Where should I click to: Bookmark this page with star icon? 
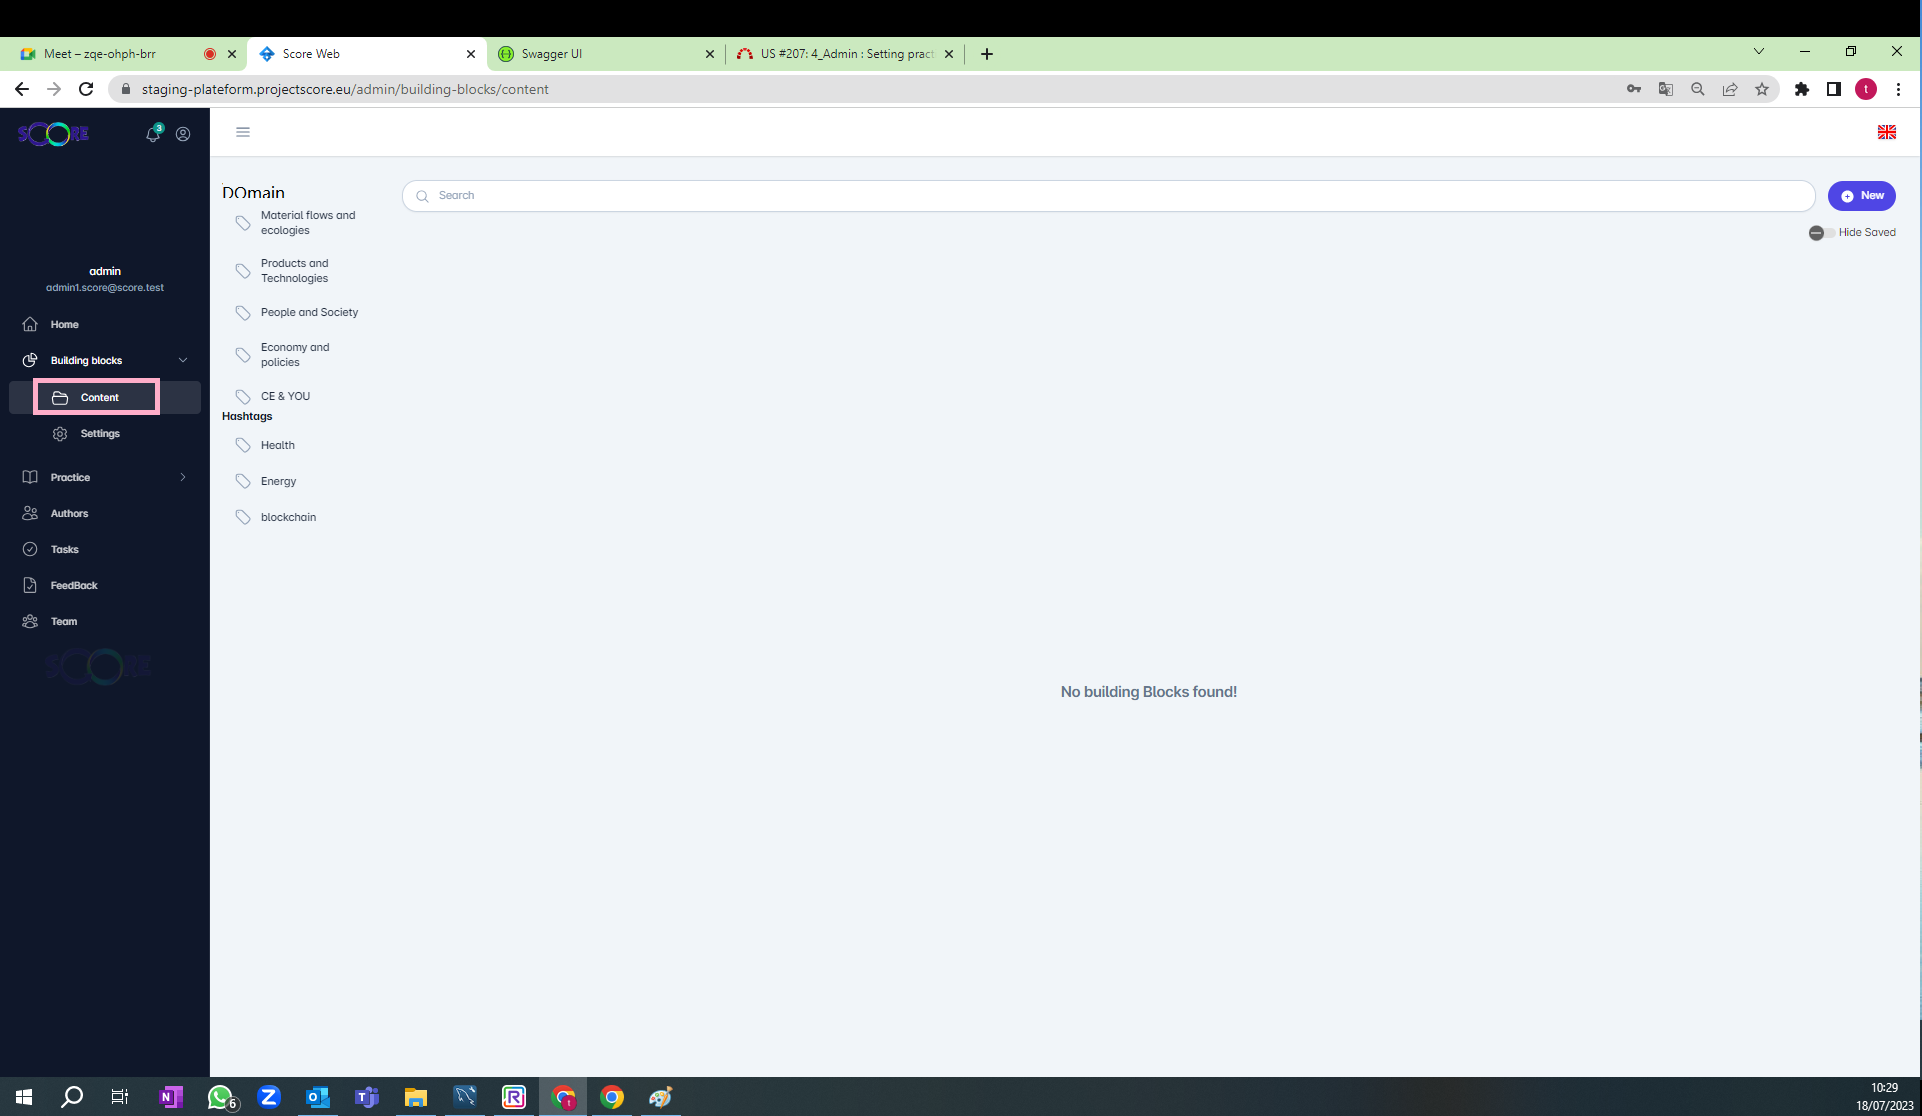coord(1762,89)
